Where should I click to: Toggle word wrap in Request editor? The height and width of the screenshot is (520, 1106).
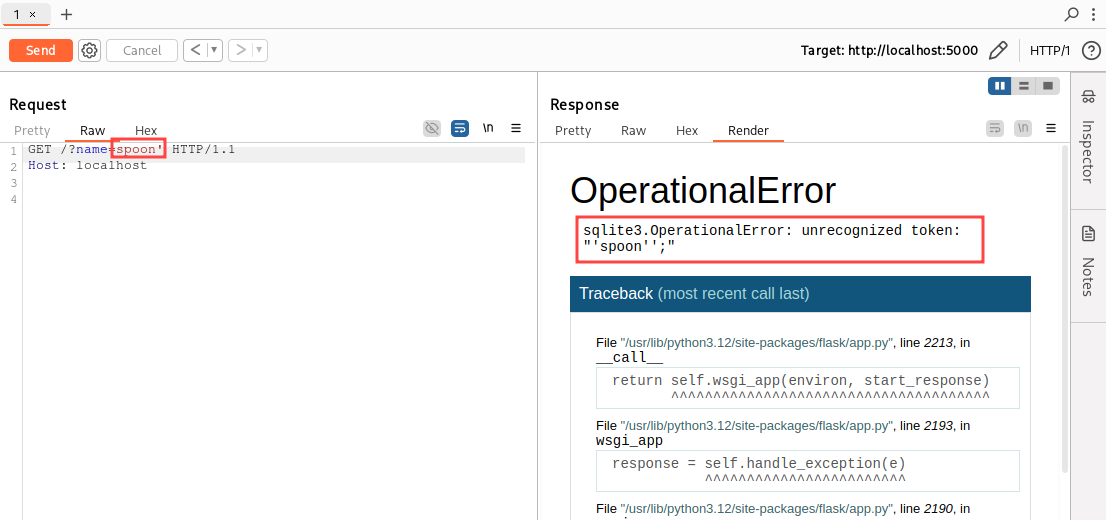pyautogui.click(x=460, y=128)
